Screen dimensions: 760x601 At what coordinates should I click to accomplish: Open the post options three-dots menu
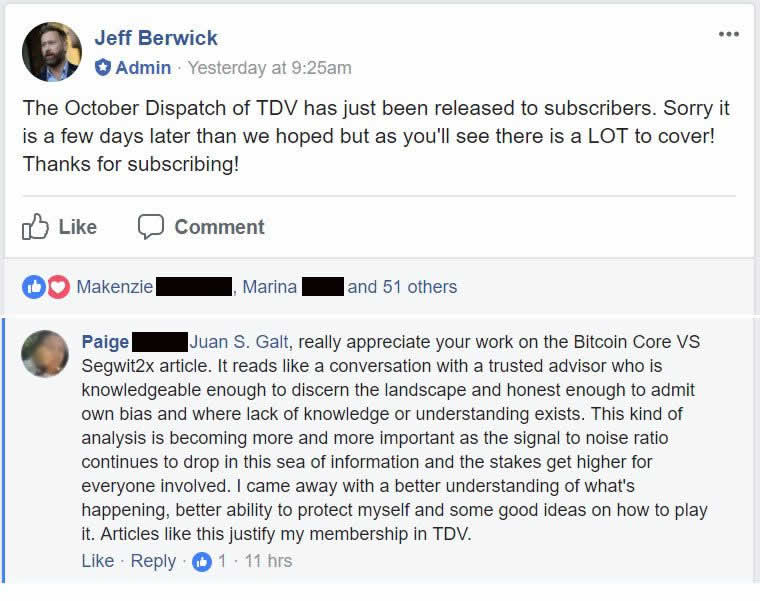point(729,34)
